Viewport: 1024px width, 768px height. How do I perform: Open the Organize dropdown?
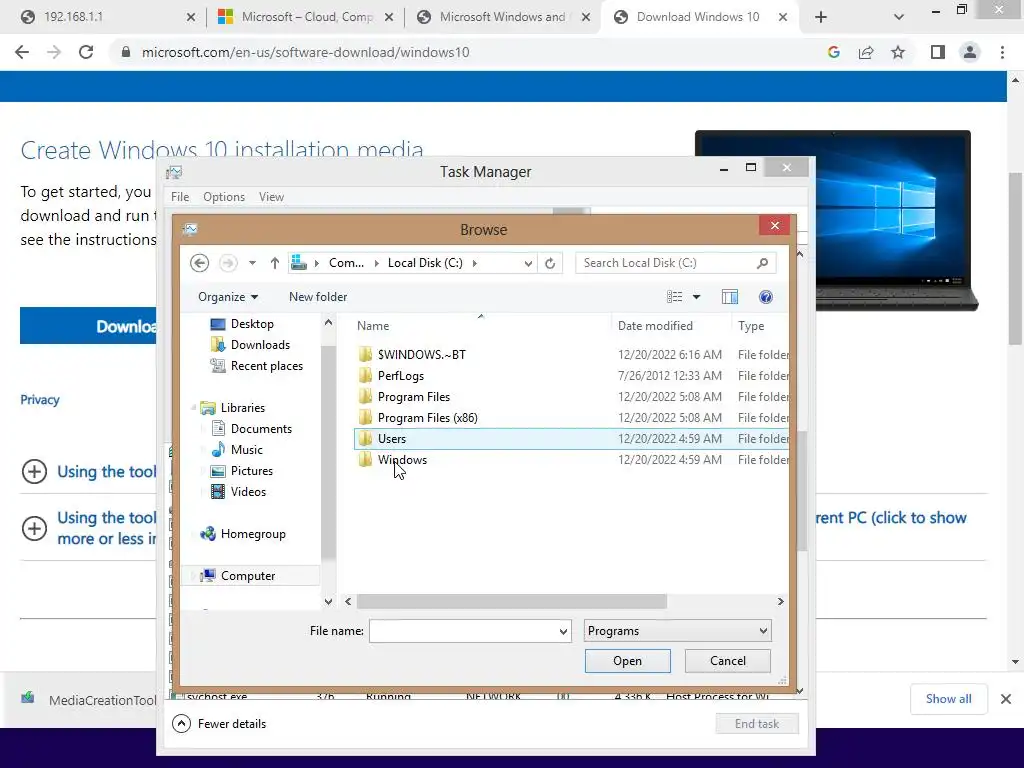pos(228,297)
